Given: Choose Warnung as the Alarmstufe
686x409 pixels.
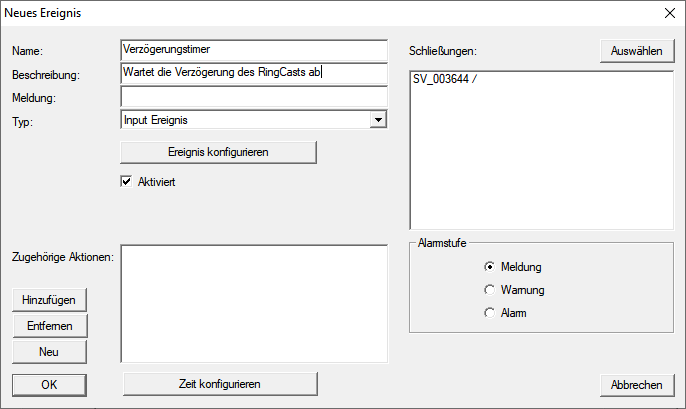Looking at the screenshot, I should (x=489, y=290).
